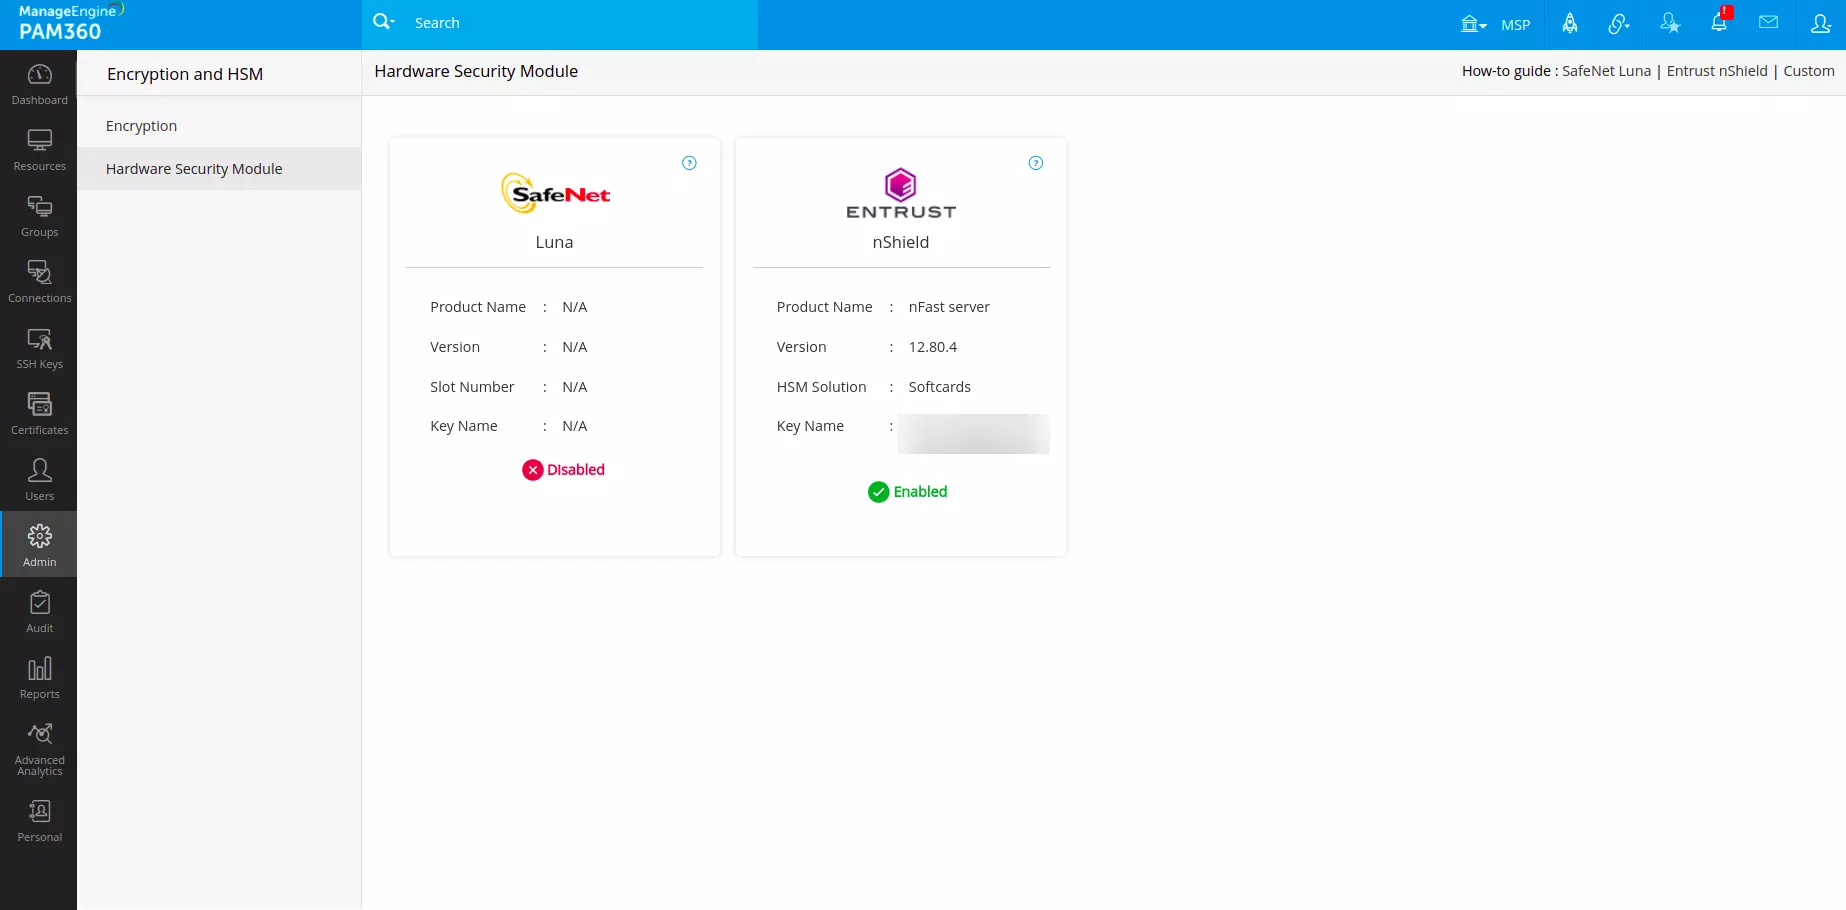1846x910 pixels.
Task: Click the version value '12.80.4'
Action: point(933,347)
